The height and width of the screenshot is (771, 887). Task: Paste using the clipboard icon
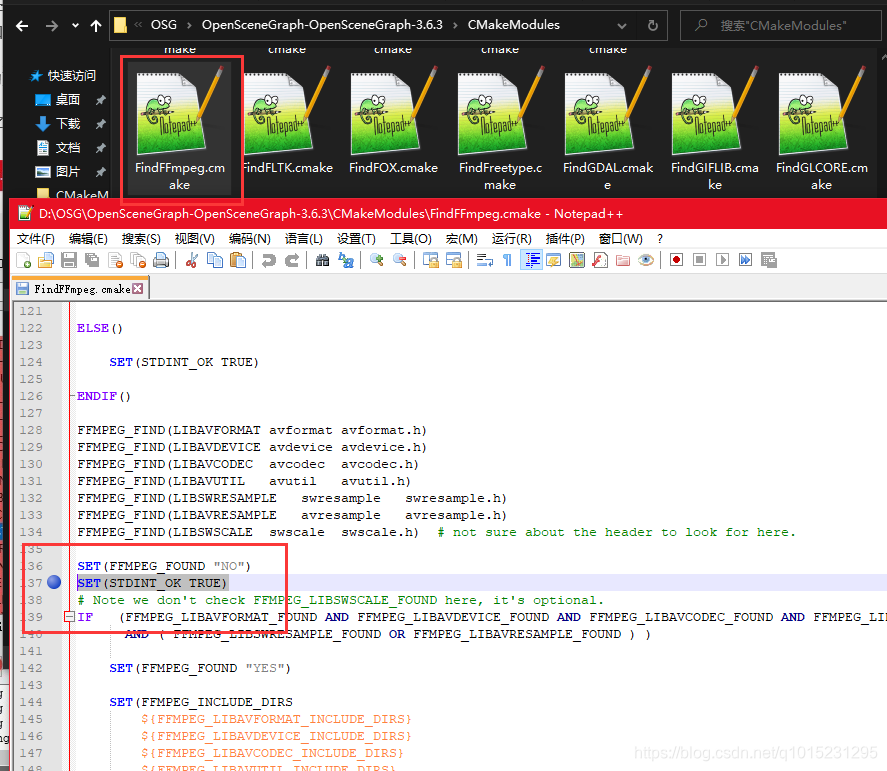coord(238,260)
